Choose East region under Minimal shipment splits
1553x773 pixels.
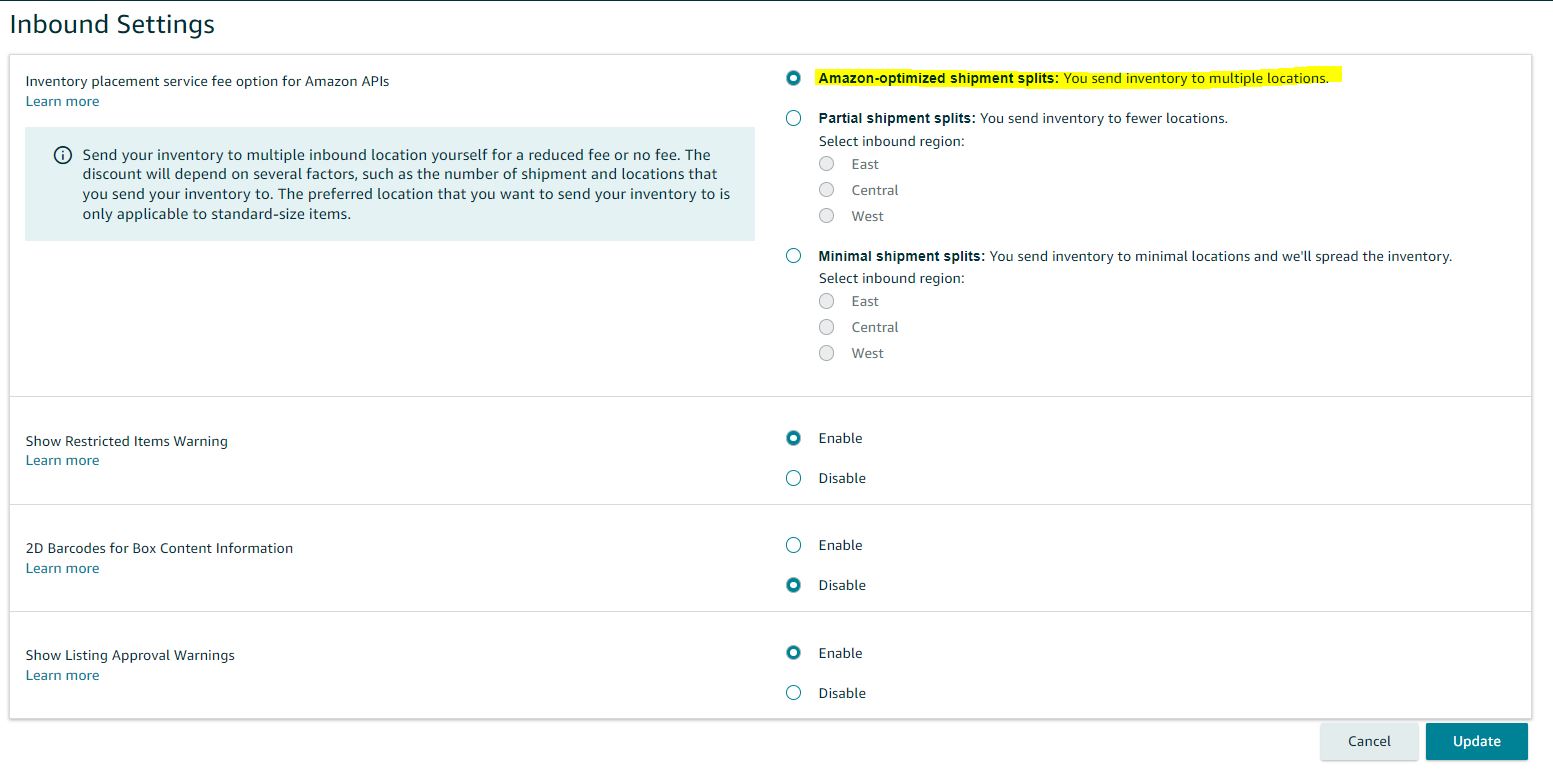(826, 301)
